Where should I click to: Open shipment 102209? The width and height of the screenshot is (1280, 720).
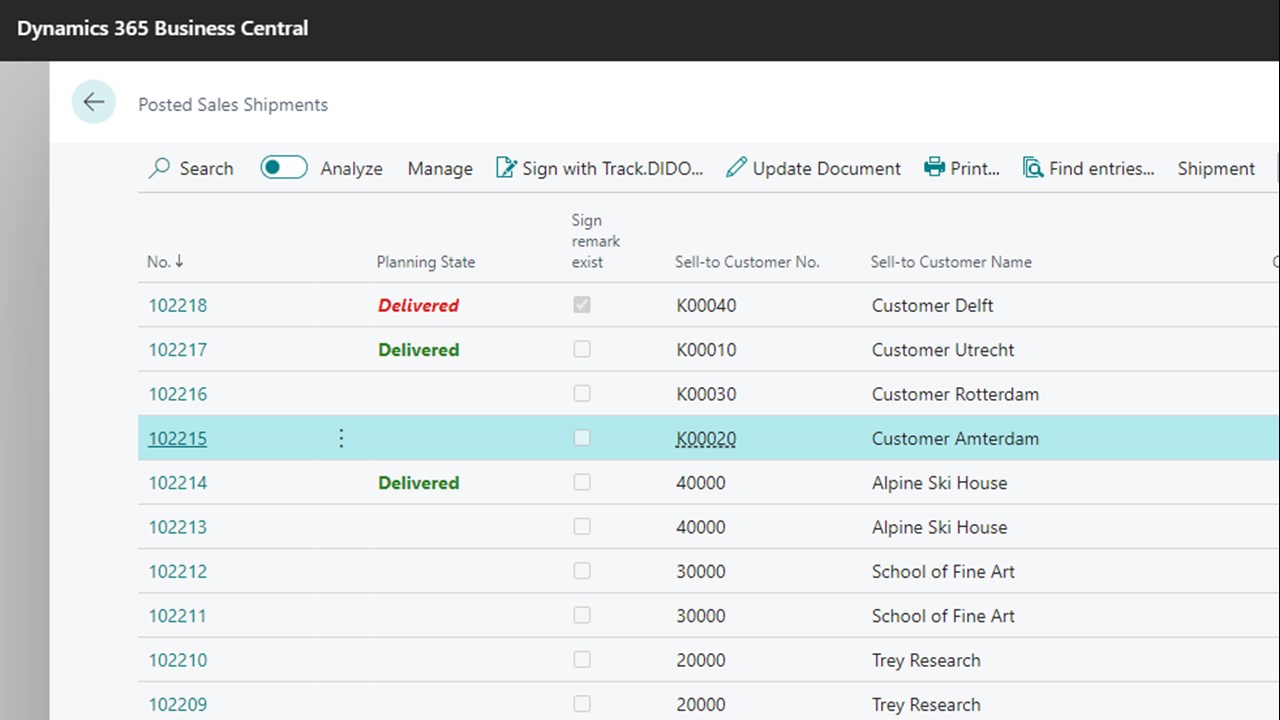pyautogui.click(x=178, y=704)
